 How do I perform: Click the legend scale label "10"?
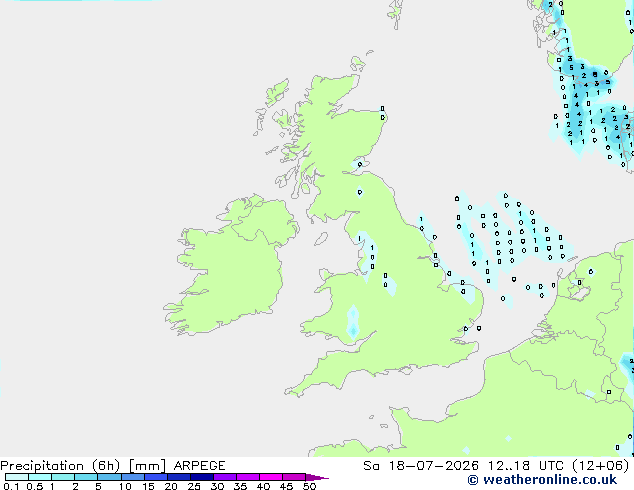(x=125, y=486)
